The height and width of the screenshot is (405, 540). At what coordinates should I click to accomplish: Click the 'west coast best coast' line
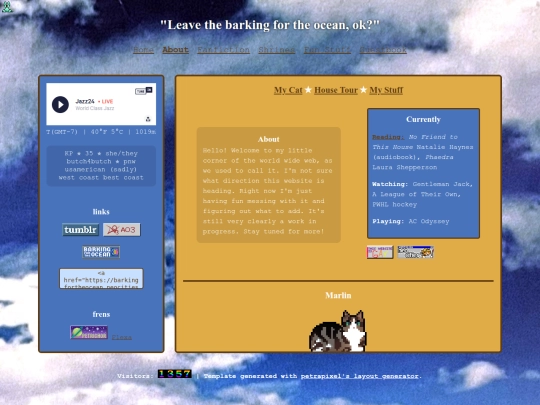[x=101, y=178]
